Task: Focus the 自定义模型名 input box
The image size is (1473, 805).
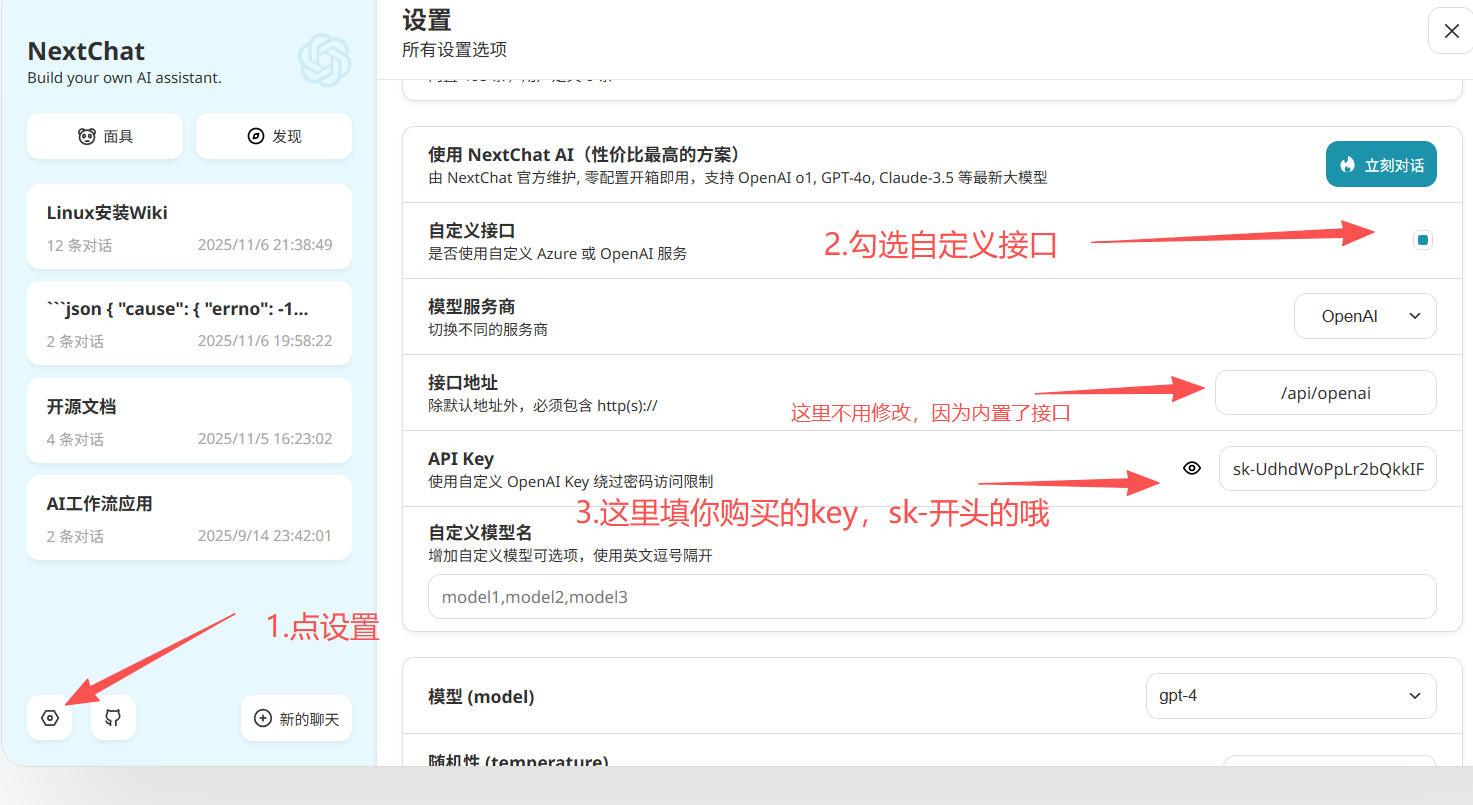Action: (x=931, y=597)
